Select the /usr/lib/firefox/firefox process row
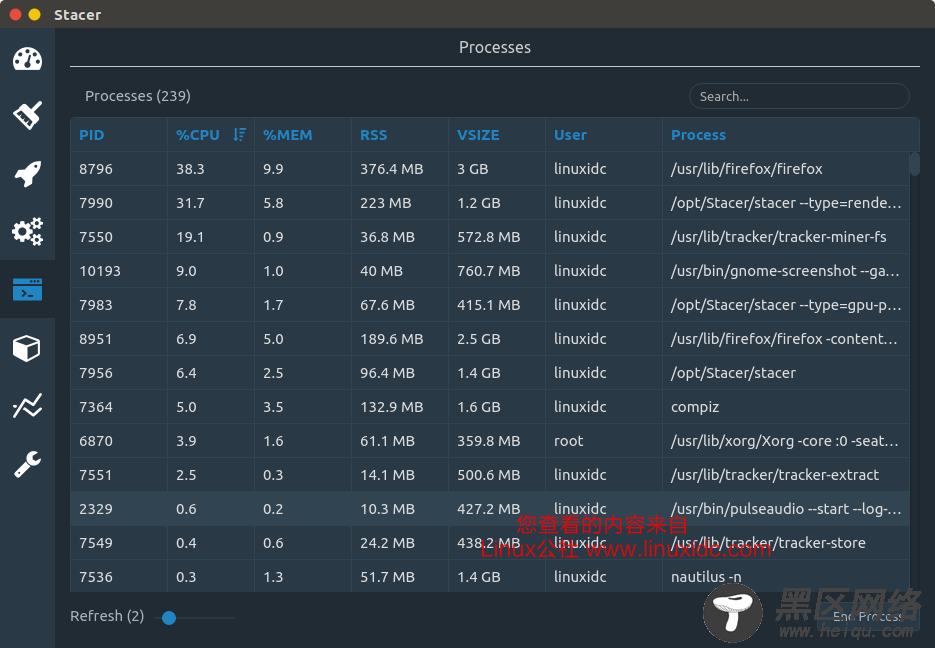This screenshot has width=935, height=648. [490, 169]
